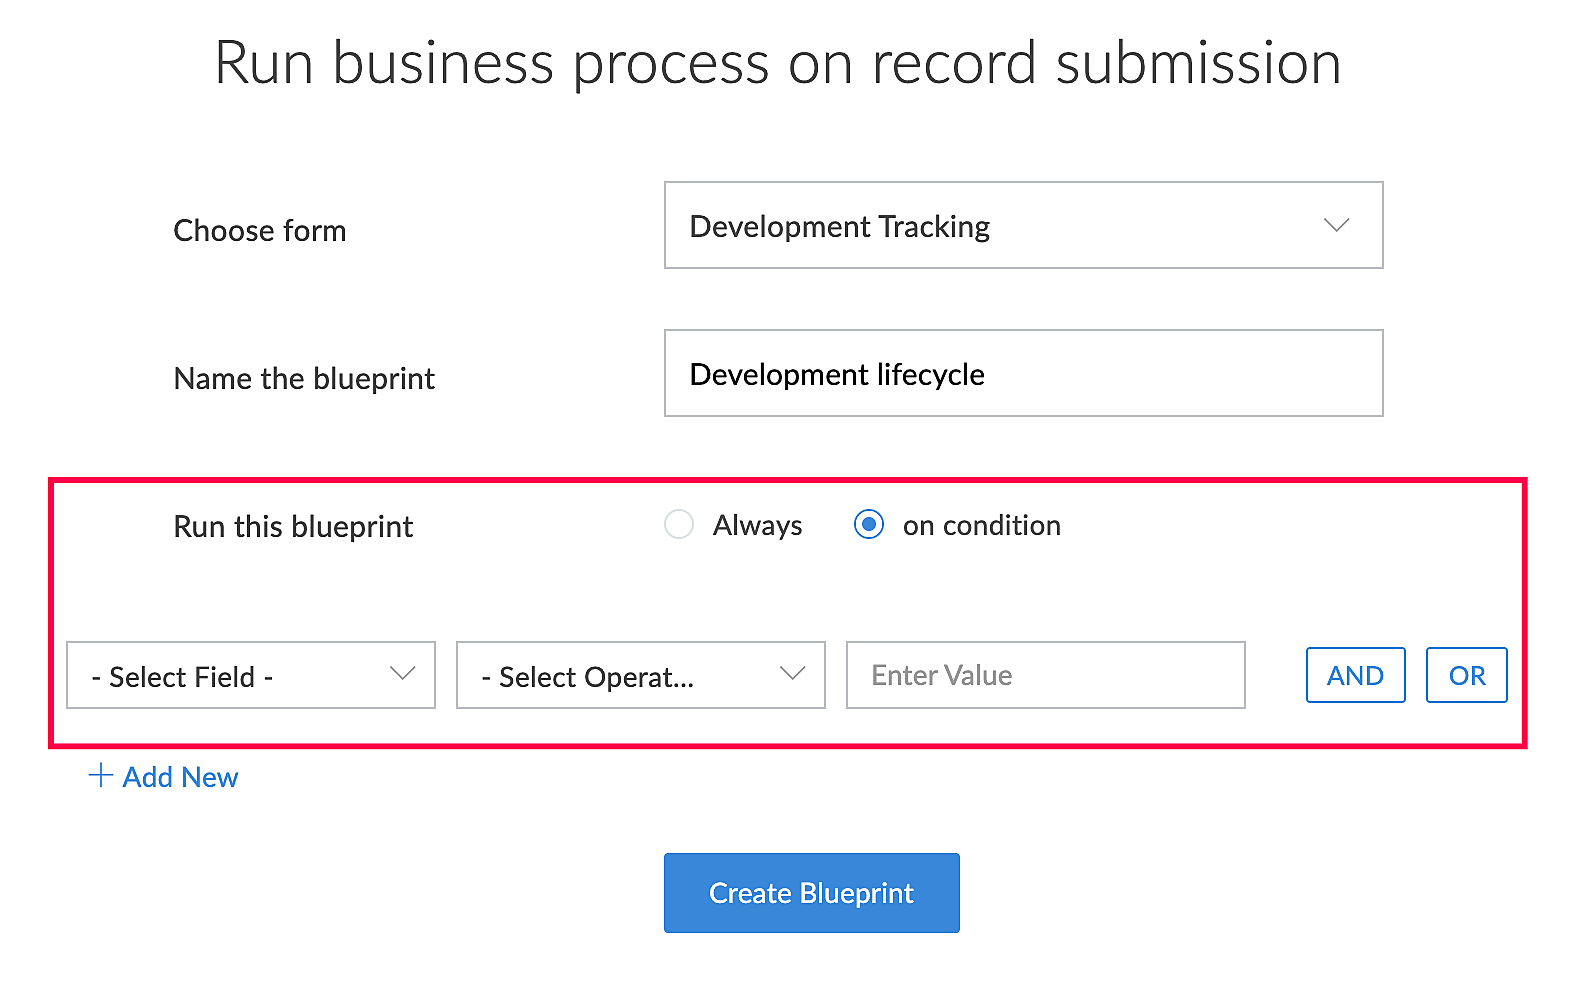Click the Development lifecycle name field
The image size is (1580, 982).
pyautogui.click(x=1022, y=374)
